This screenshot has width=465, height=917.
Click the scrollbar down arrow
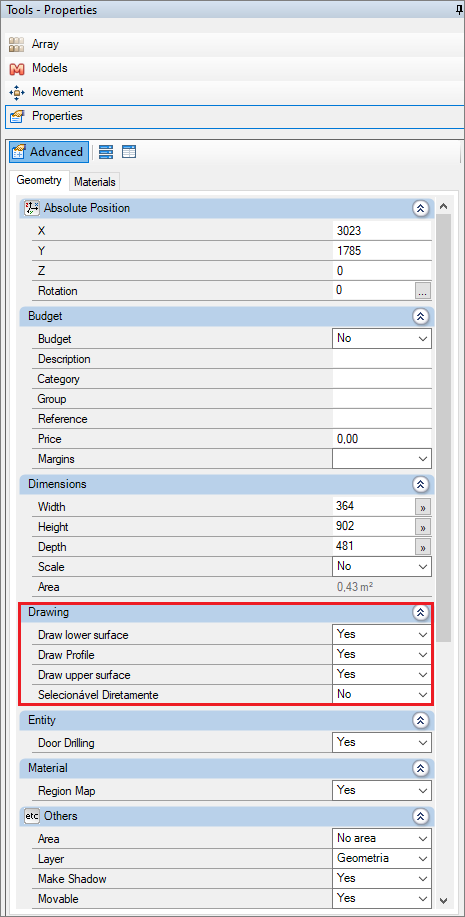(x=443, y=900)
